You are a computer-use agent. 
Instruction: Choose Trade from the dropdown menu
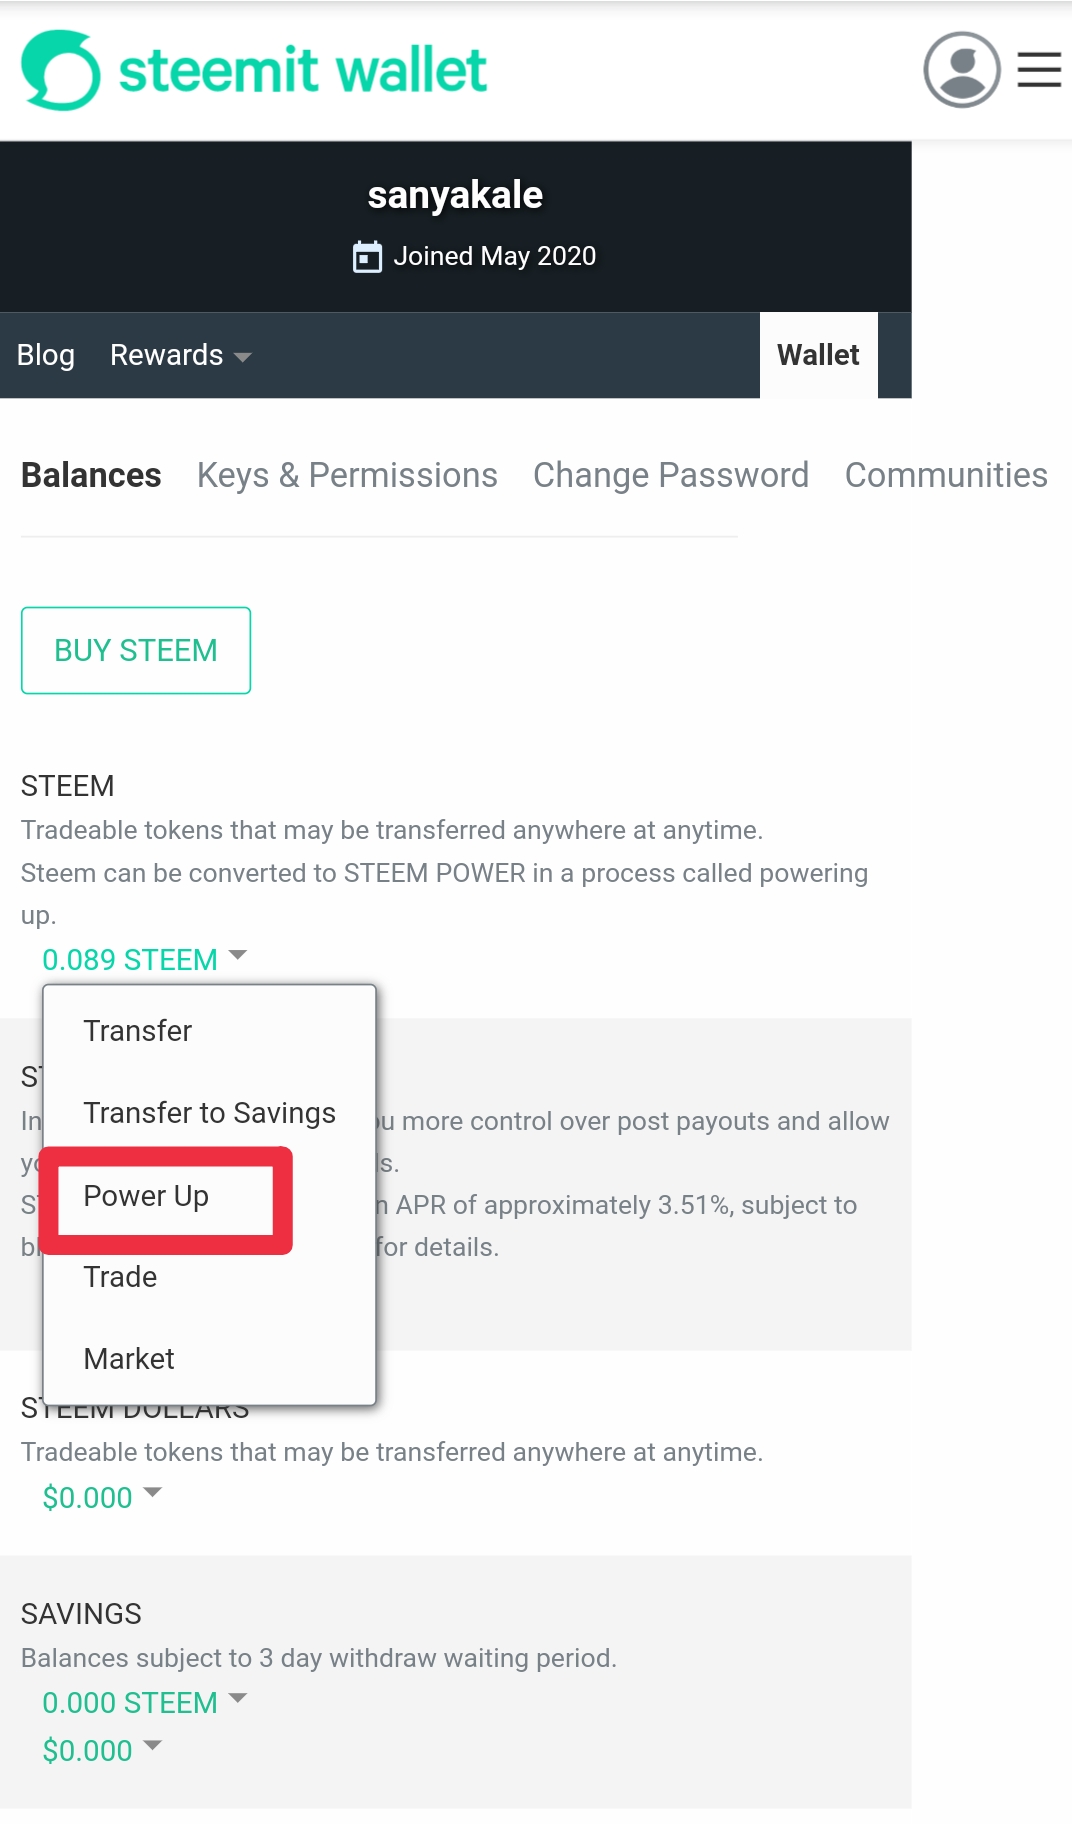[120, 1277]
